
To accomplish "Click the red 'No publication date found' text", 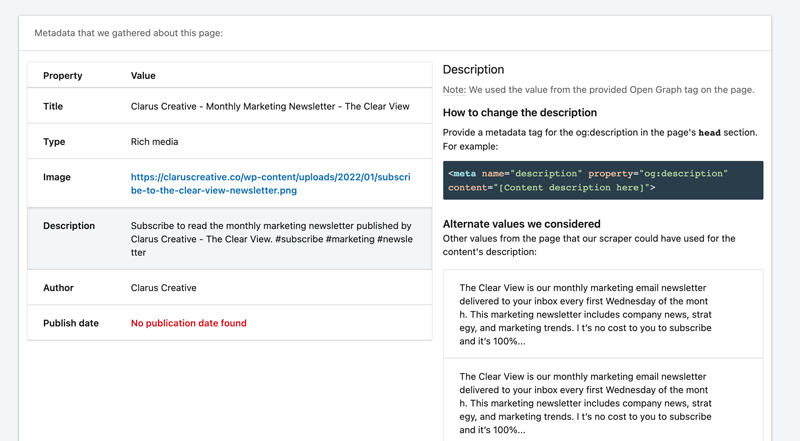I will pos(188,323).
